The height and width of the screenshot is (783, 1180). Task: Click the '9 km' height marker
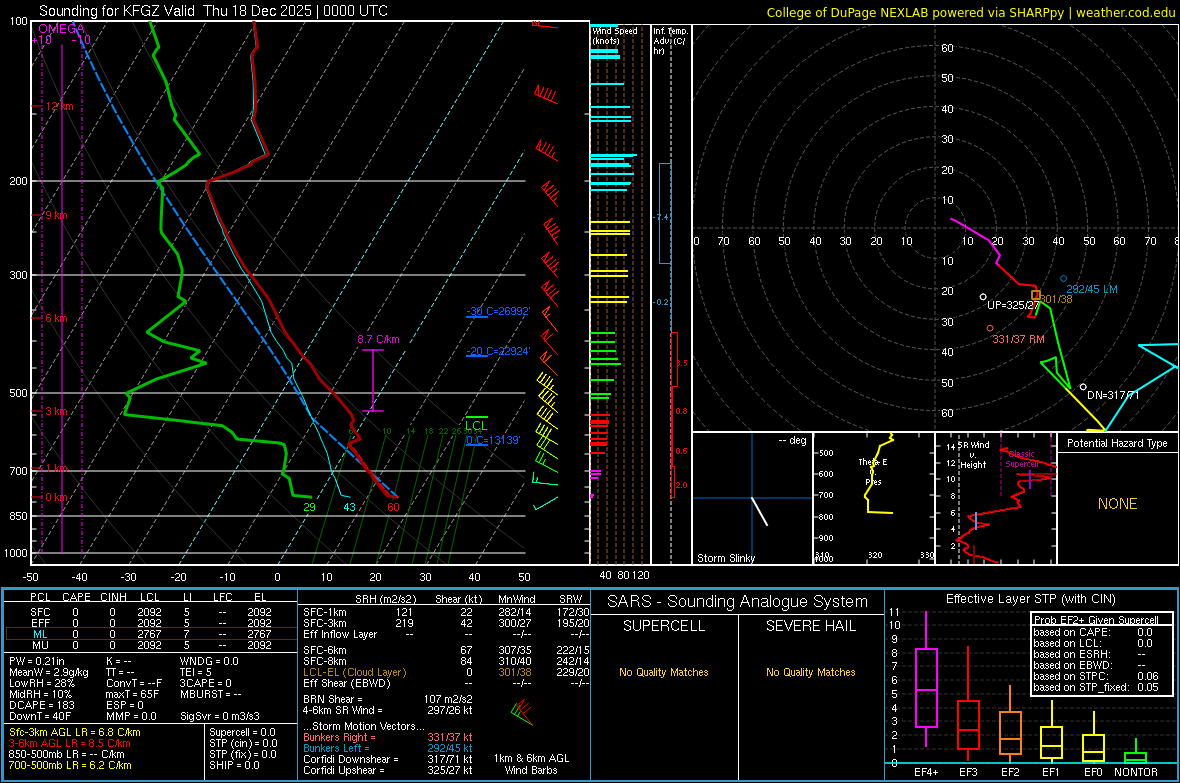click(x=56, y=215)
